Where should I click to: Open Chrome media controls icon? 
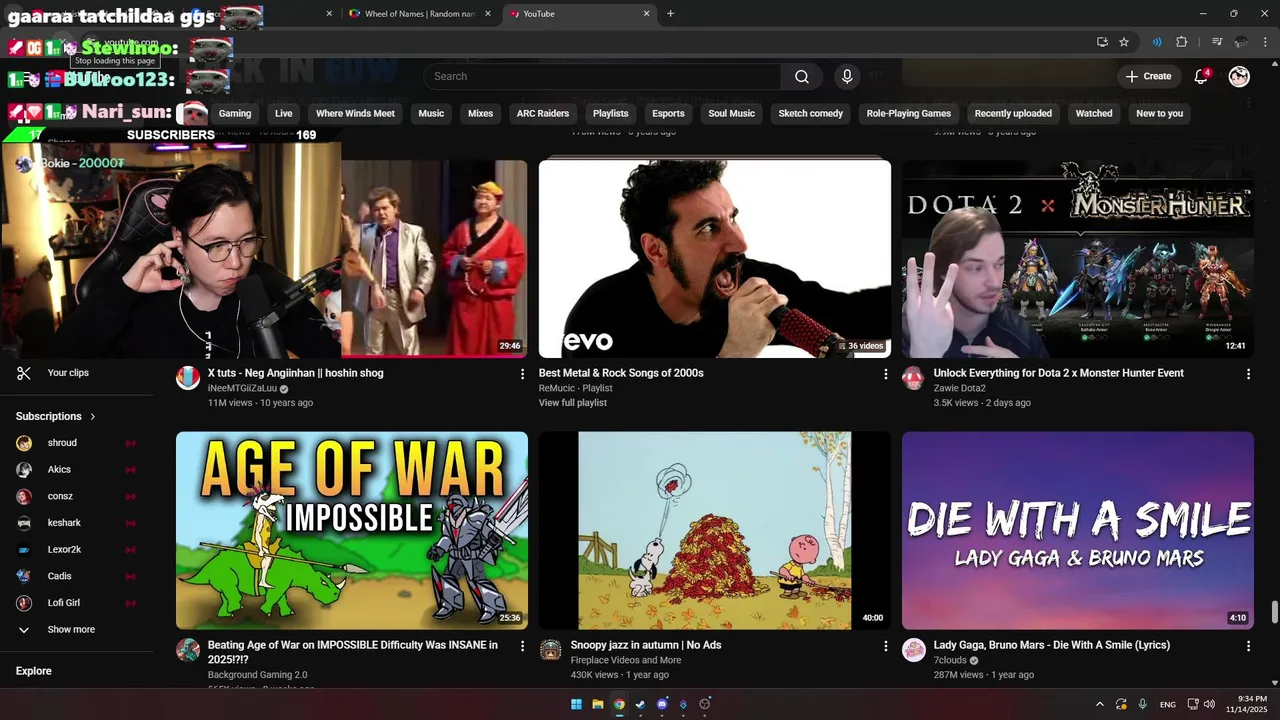(x=1217, y=42)
